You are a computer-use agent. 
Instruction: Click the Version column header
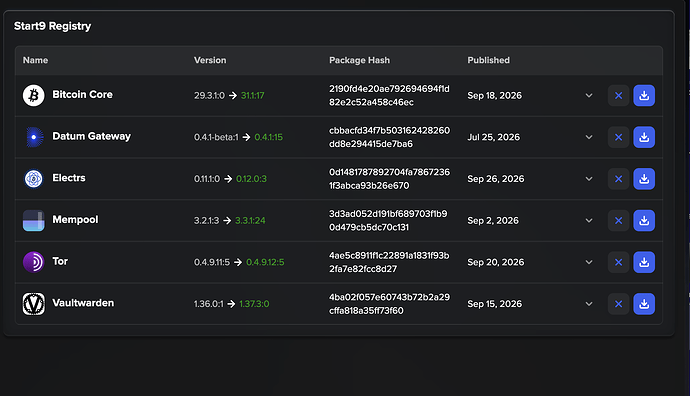[x=210, y=60]
